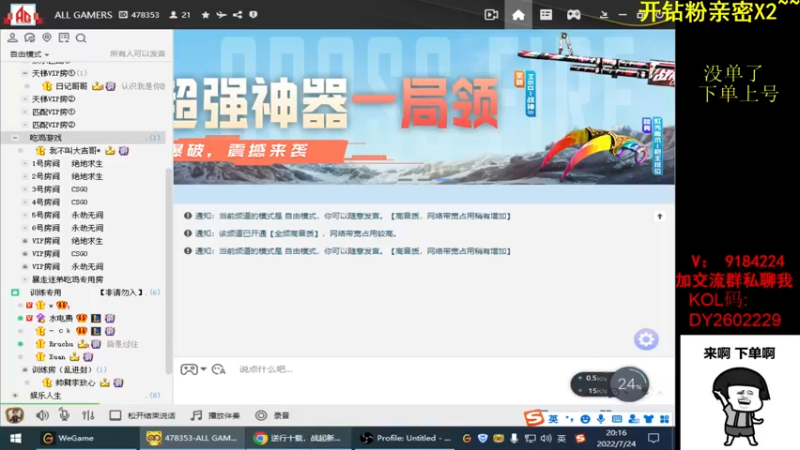This screenshot has height=450, width=800.
Task: Click the ALL GAMERS channel logo
Action: click(22, 14)
